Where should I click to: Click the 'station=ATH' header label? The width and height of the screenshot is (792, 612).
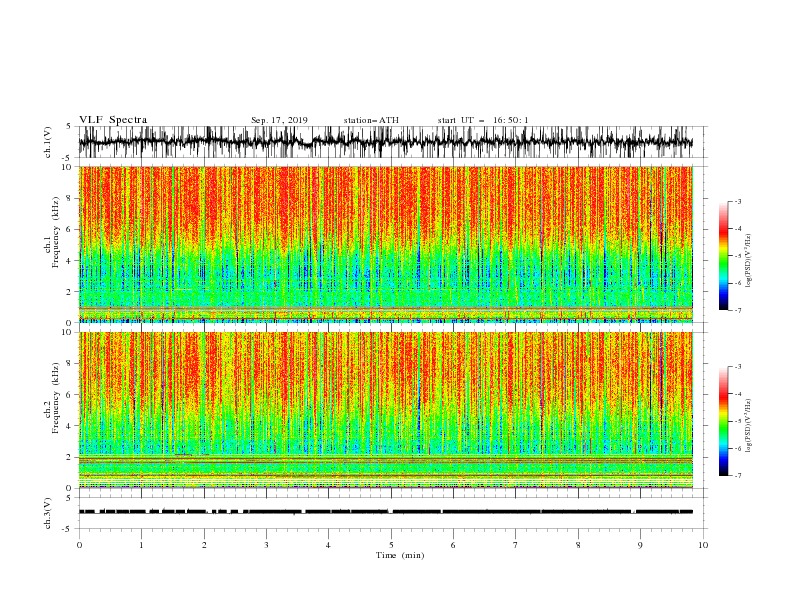[x=371, y=120]
